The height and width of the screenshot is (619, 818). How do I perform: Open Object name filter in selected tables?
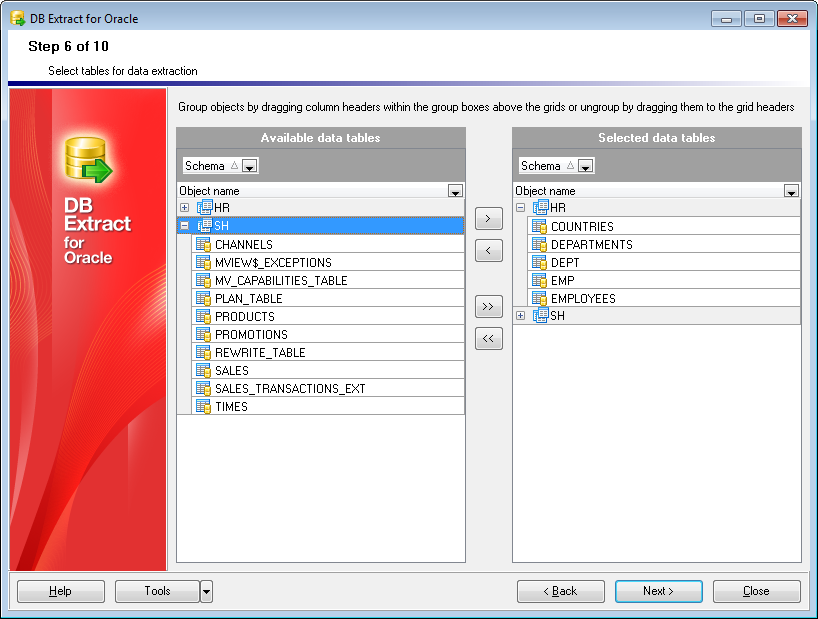[791, 191]
